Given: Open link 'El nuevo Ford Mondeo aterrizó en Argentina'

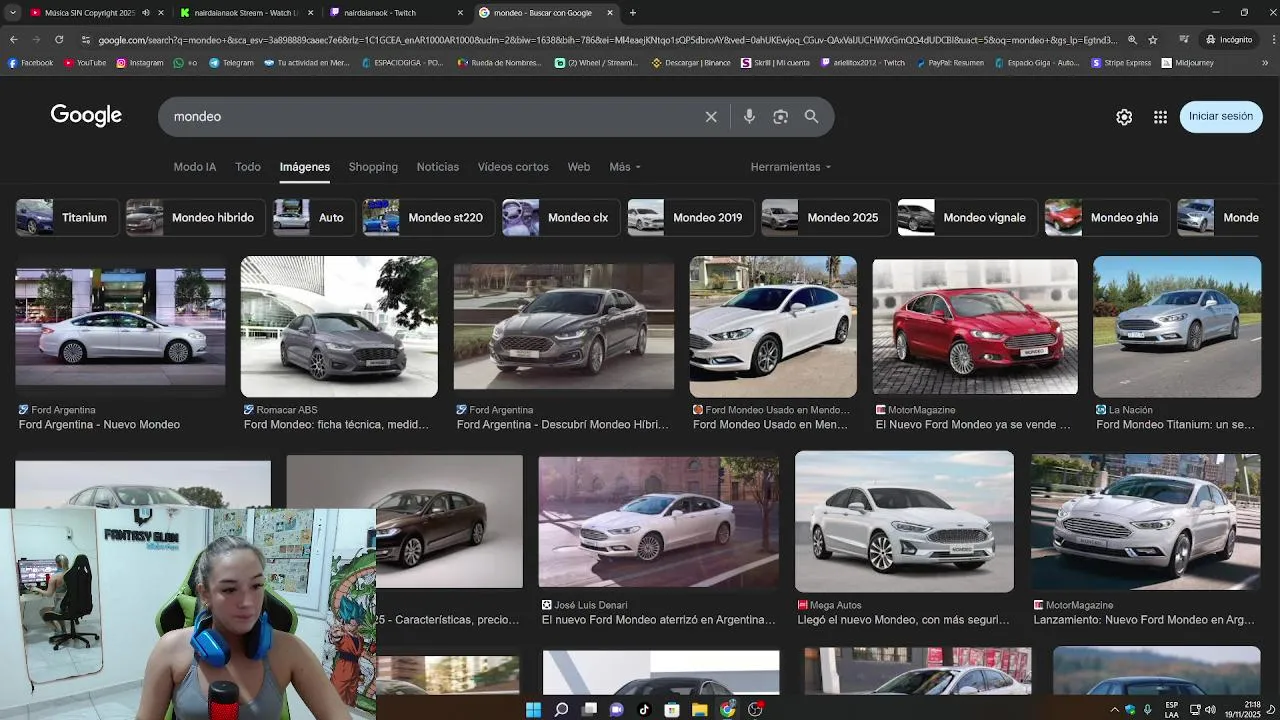Looking at the screenshot, I should point(659,620).
